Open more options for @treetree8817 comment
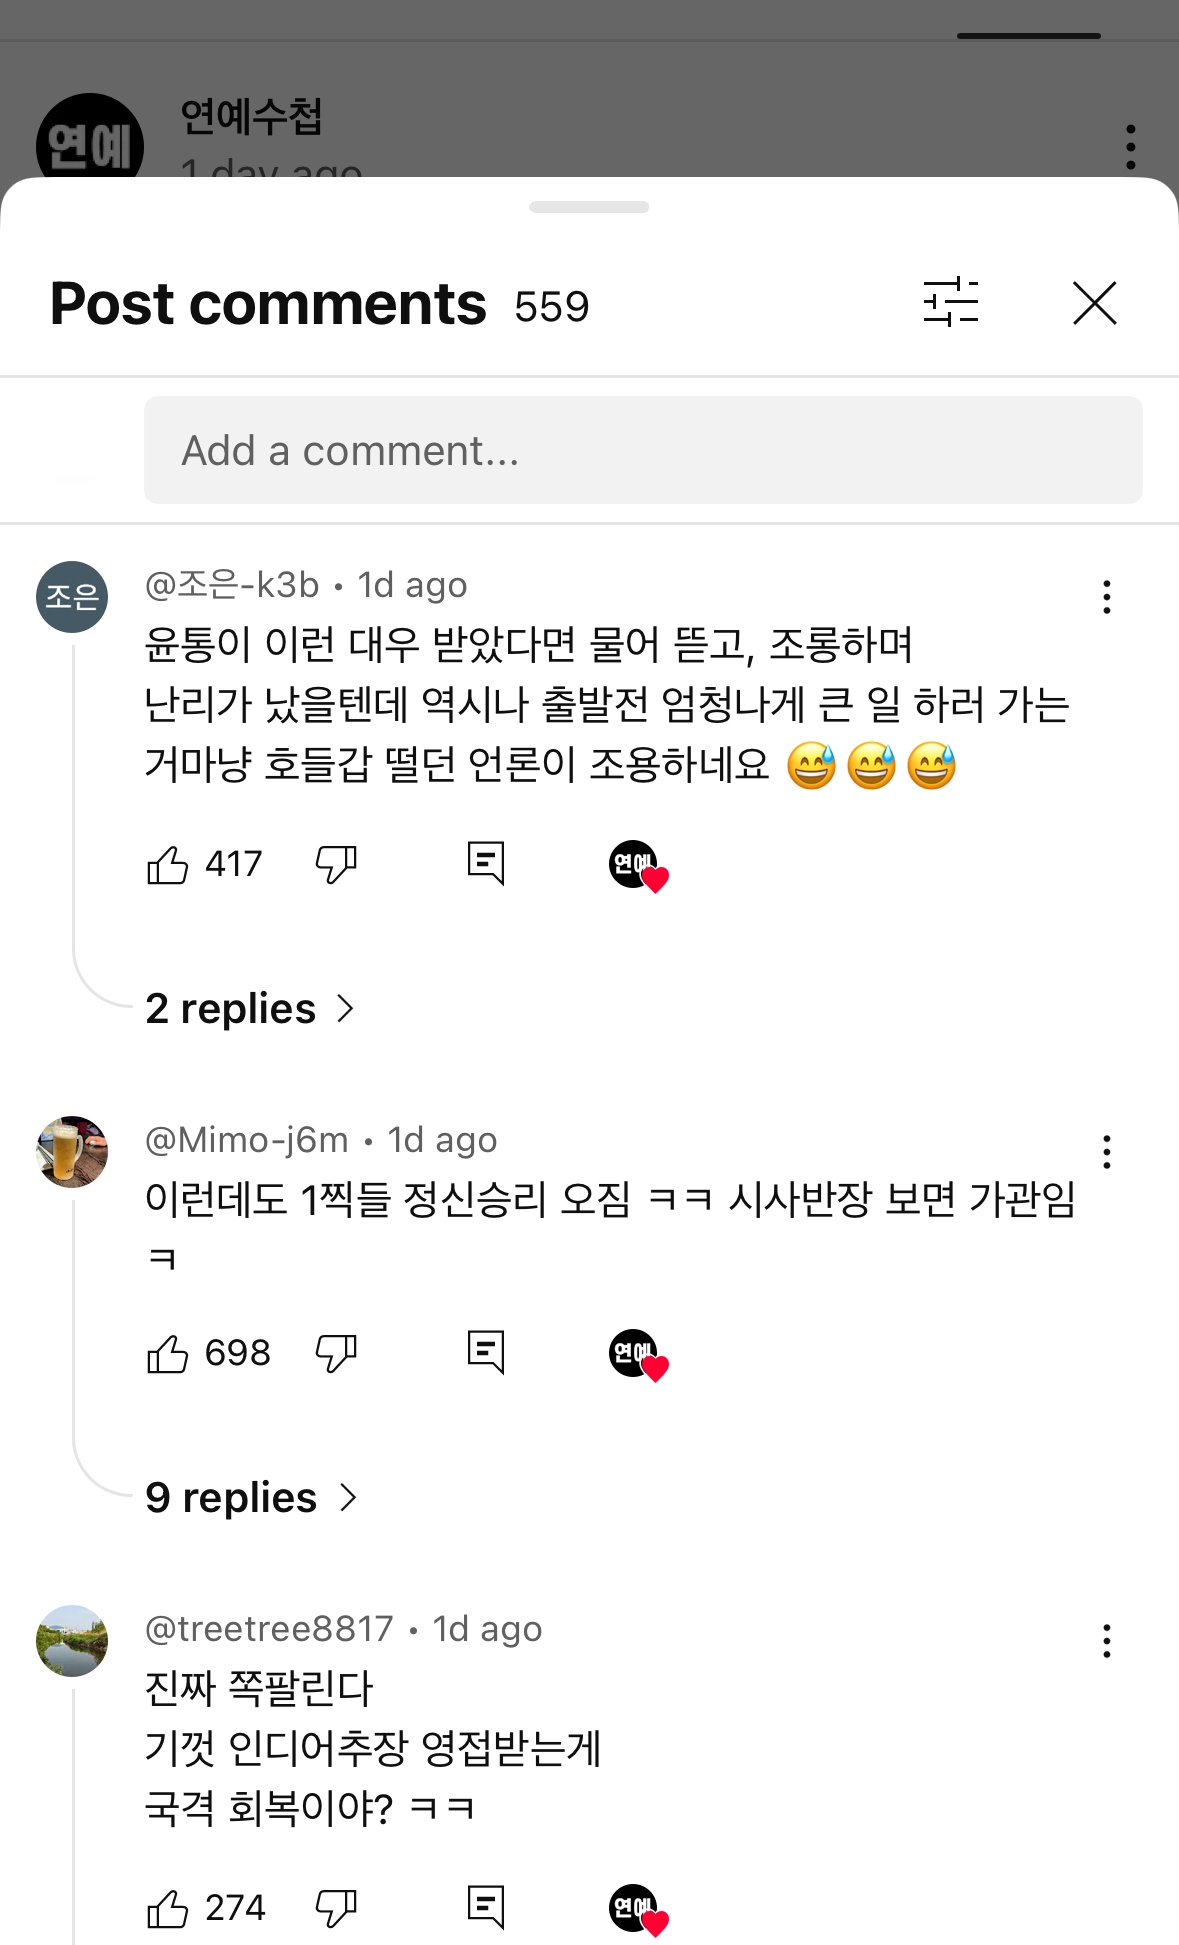This screenshot has height=1945, width=1179. coord(1106,1641)
